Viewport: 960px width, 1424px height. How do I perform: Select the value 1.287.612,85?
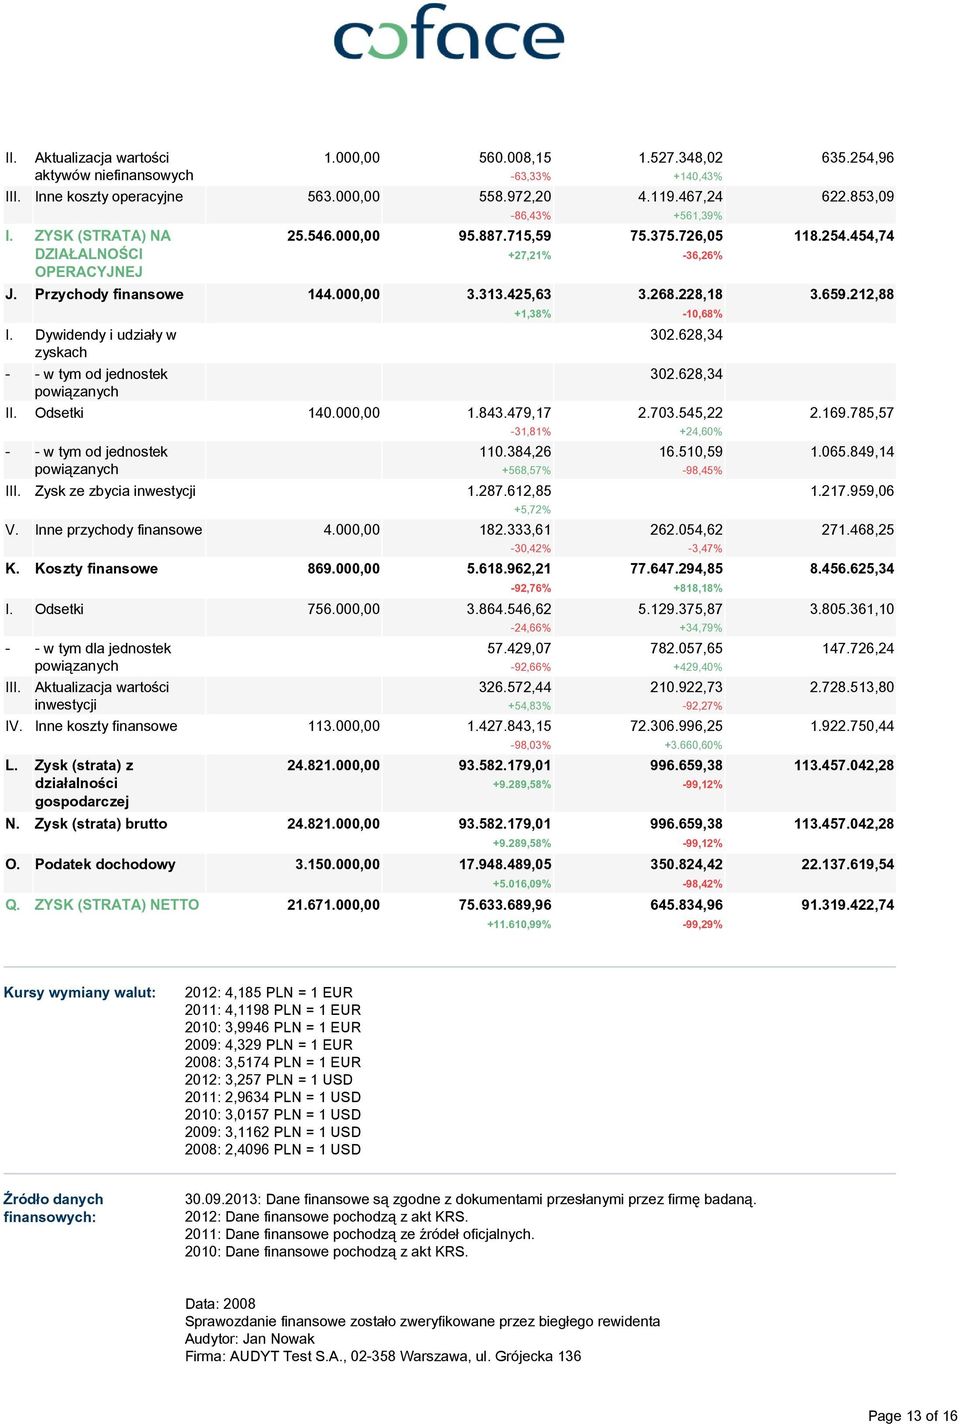coord(509,491)
